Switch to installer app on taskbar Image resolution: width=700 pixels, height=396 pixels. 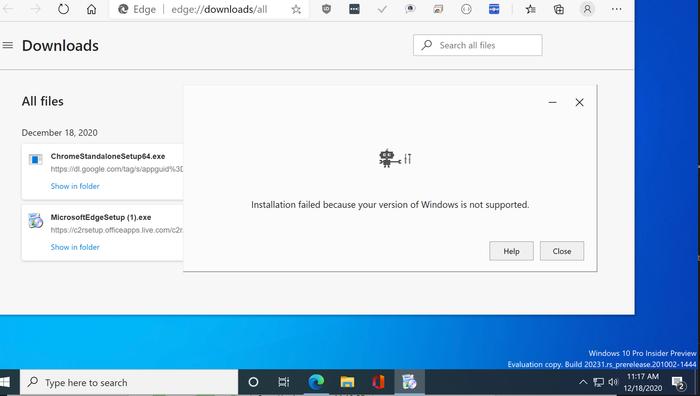[409, 382]
